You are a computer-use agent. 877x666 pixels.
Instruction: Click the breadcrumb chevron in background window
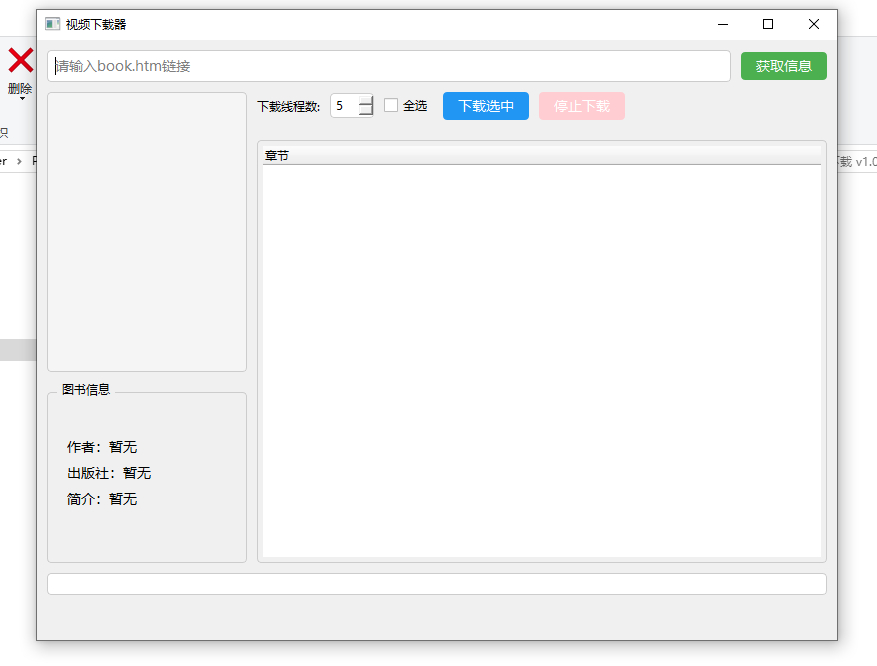(x=19, y=162)
